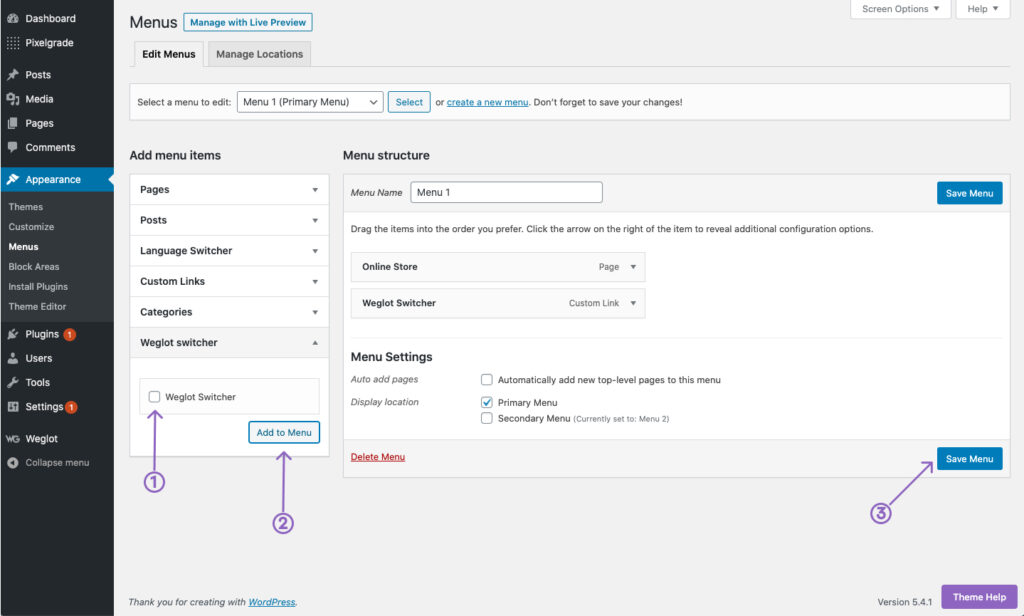Click the Settings sliders icon
Screen dimensions: 1024x616
[12, 406]
